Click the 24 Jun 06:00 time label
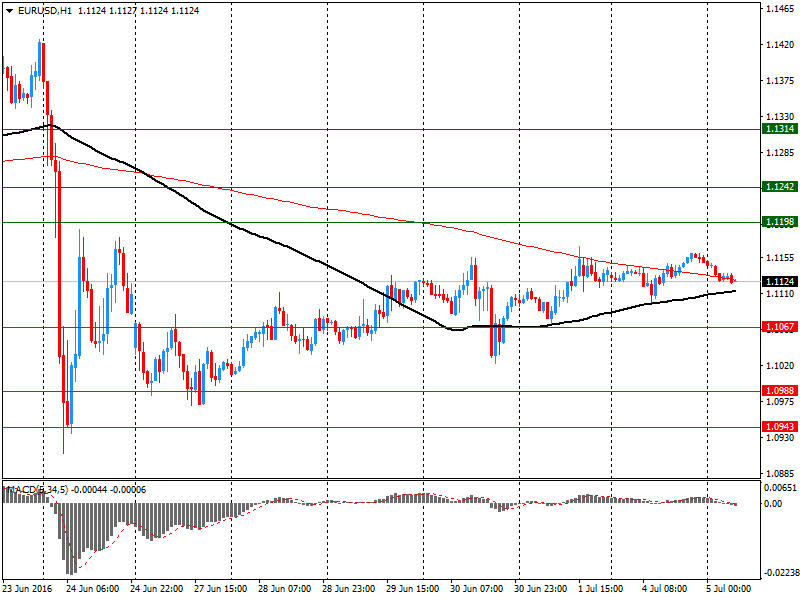Image resolution: width=800 pixels, height=600 pixels. (x=92, y=588)
